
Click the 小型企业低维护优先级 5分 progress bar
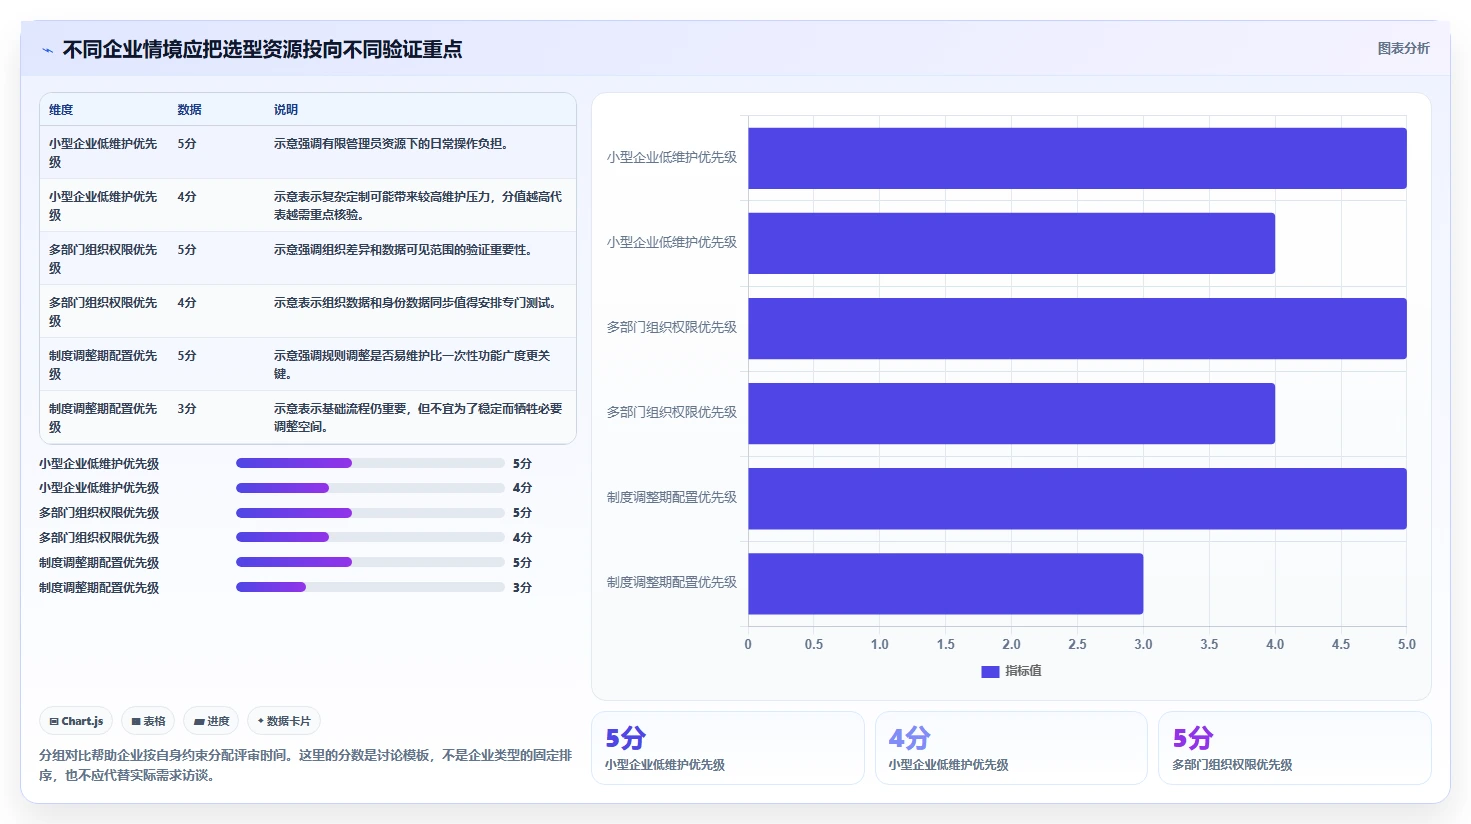(x=370, y=463)
